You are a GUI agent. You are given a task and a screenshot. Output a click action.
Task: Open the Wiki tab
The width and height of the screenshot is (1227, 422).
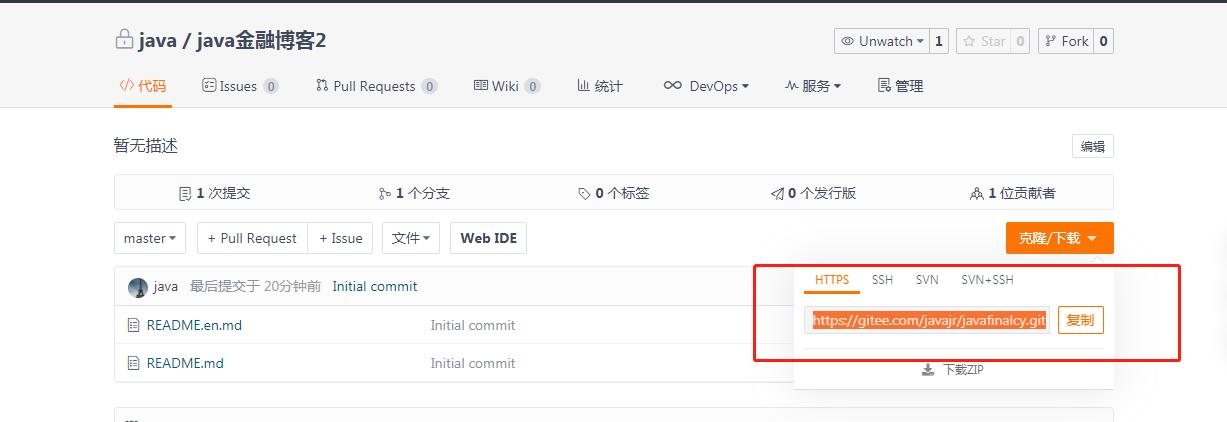pyautogui.click(x=507, y=86)
